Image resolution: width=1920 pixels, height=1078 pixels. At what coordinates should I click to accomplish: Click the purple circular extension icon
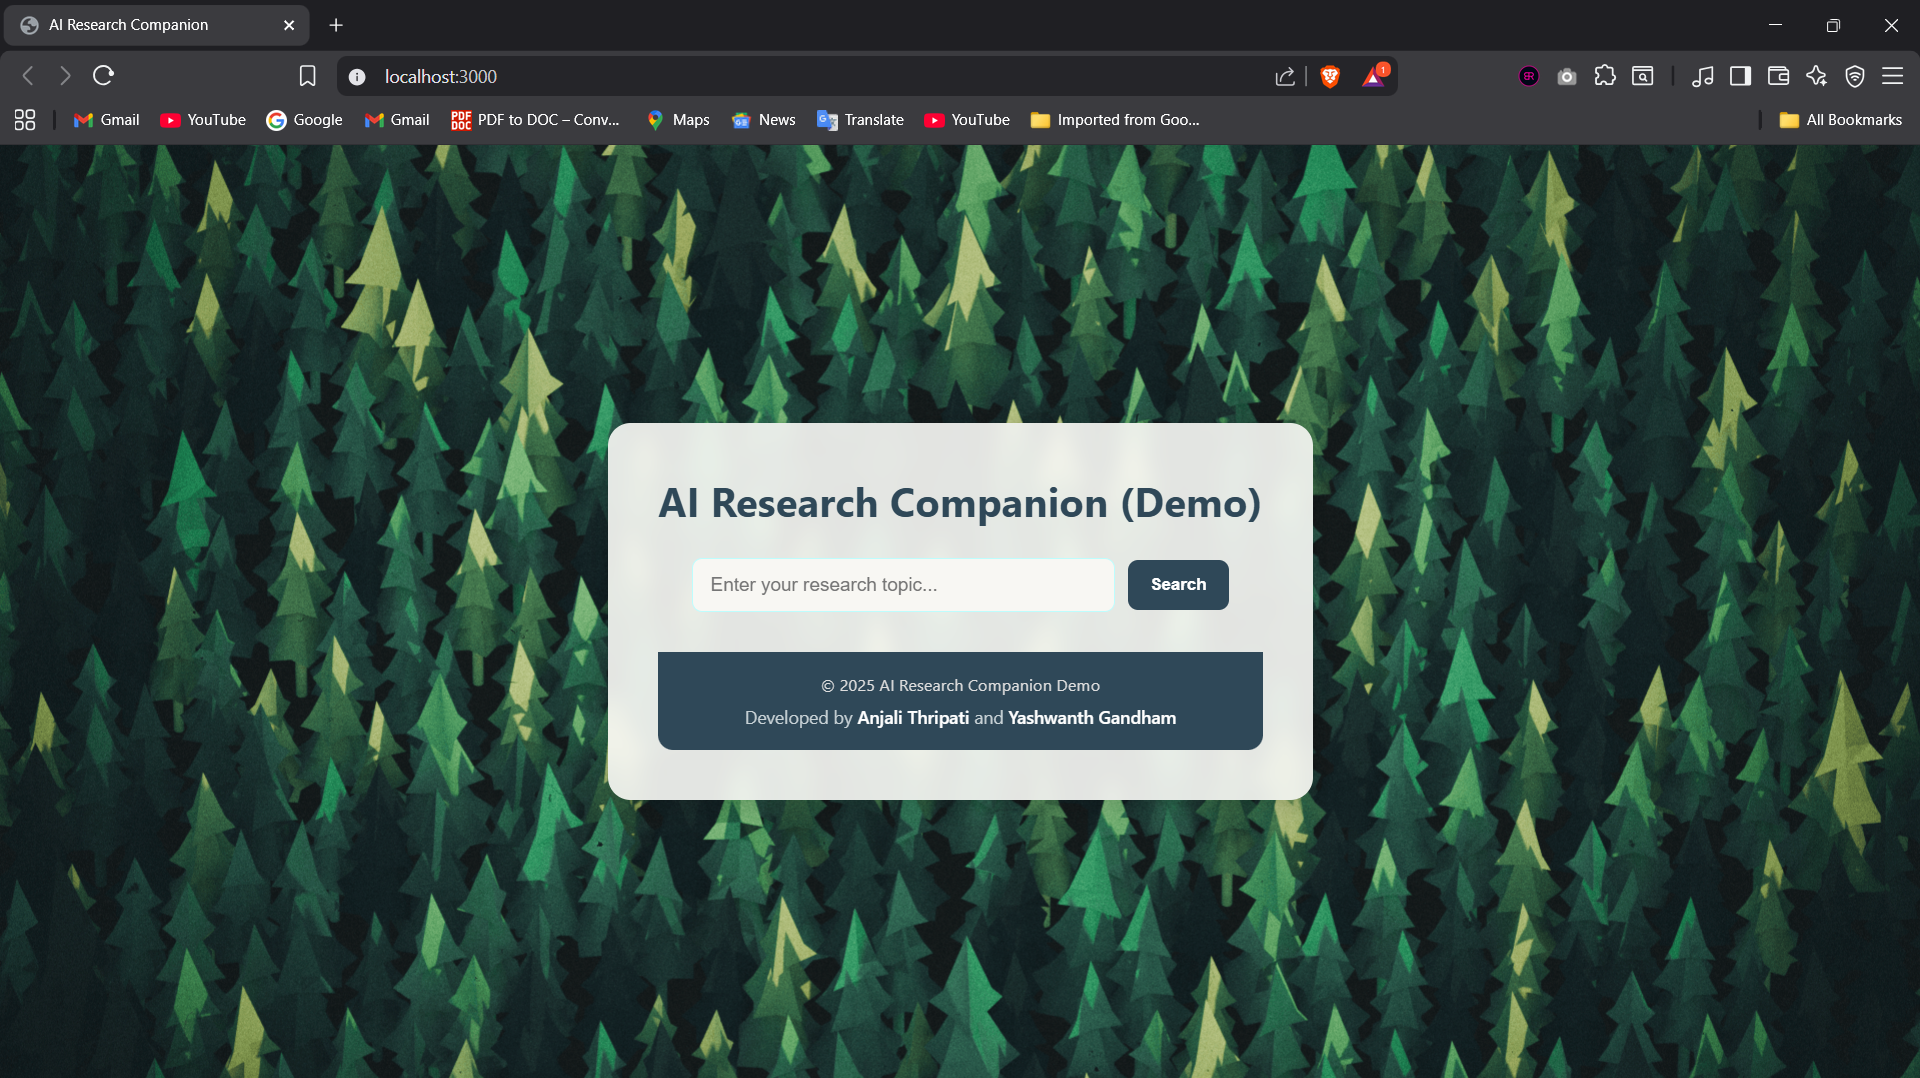tap(1529, 76)
